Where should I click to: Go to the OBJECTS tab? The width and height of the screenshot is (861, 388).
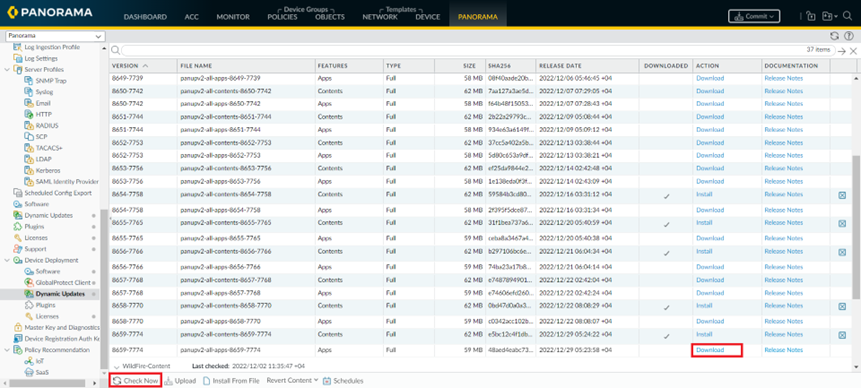pyautogui.click(x=330, y=17)
